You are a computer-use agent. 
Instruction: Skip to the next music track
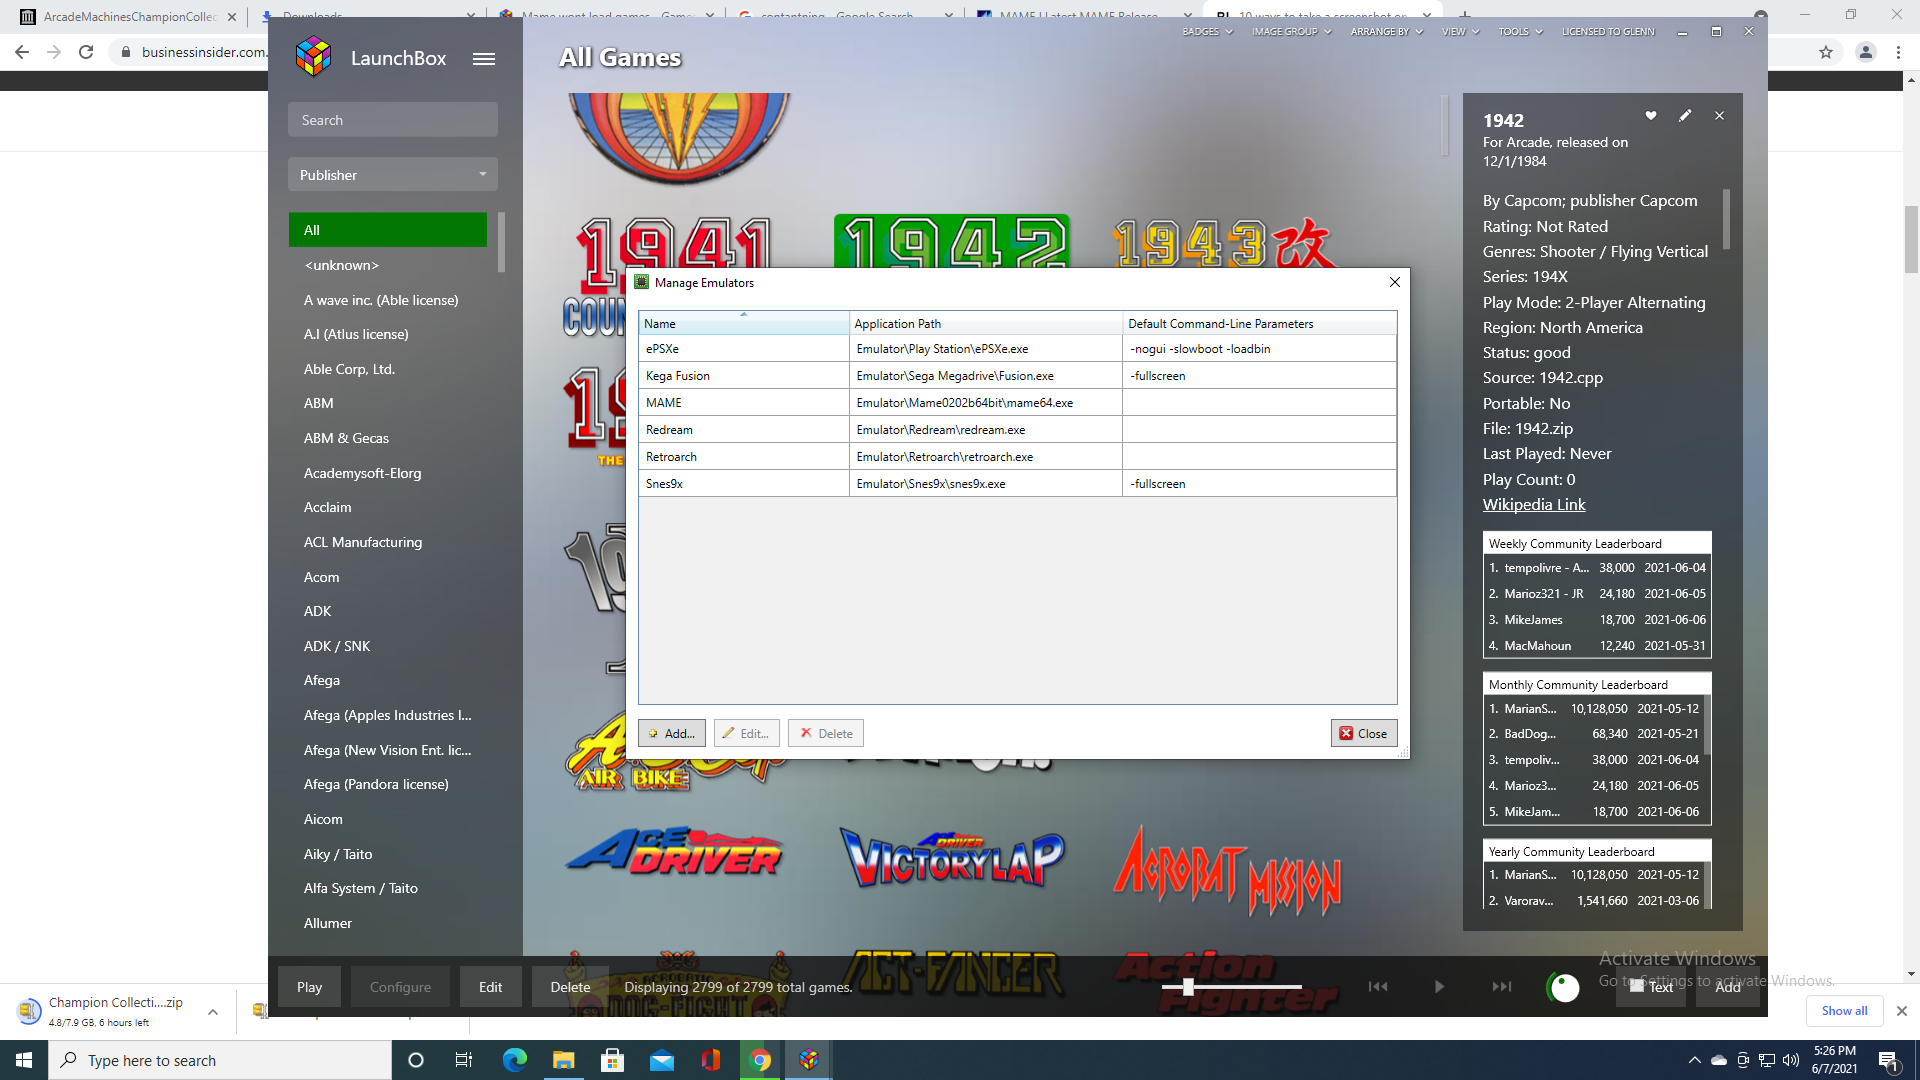click(1502, 987)
